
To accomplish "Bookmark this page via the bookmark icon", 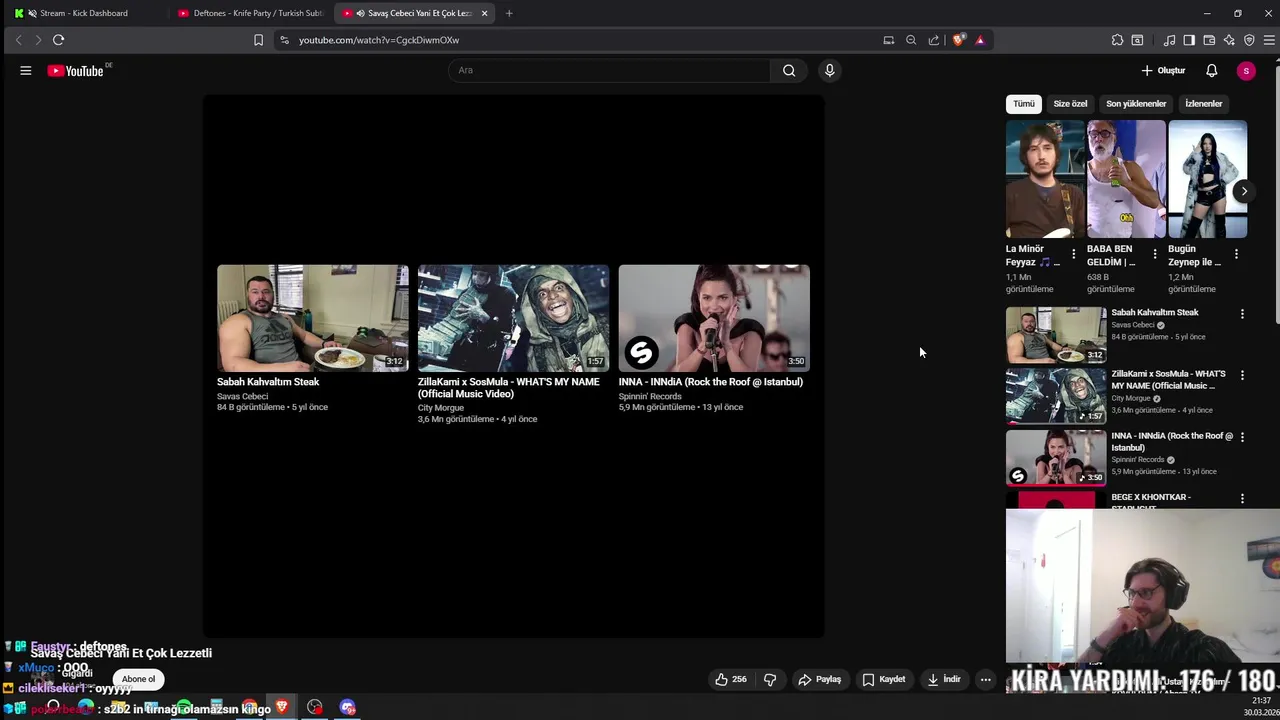I will [258, 40].
